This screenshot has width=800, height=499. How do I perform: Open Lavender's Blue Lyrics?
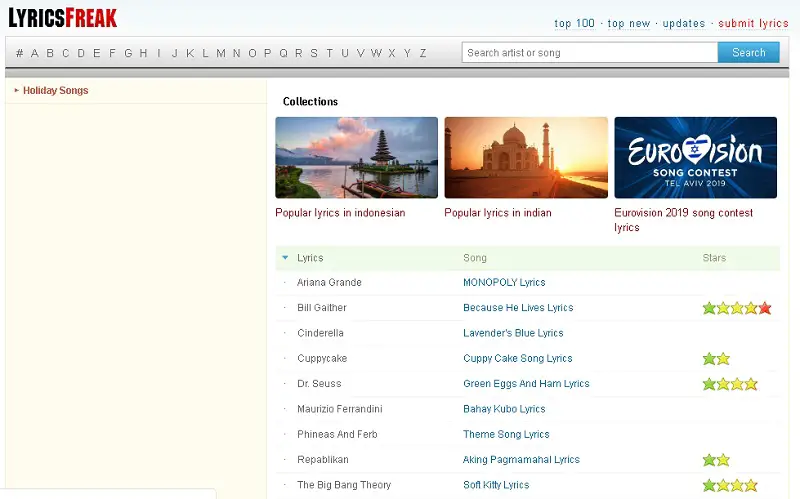pos(513,333)
